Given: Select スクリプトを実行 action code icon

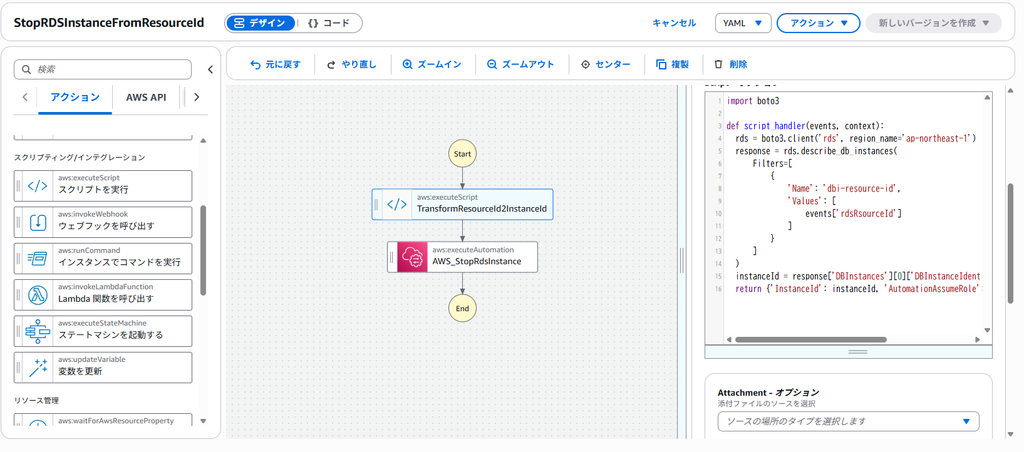Looking at the screenshot, I should pyautogui.click(x=37, y=186).
